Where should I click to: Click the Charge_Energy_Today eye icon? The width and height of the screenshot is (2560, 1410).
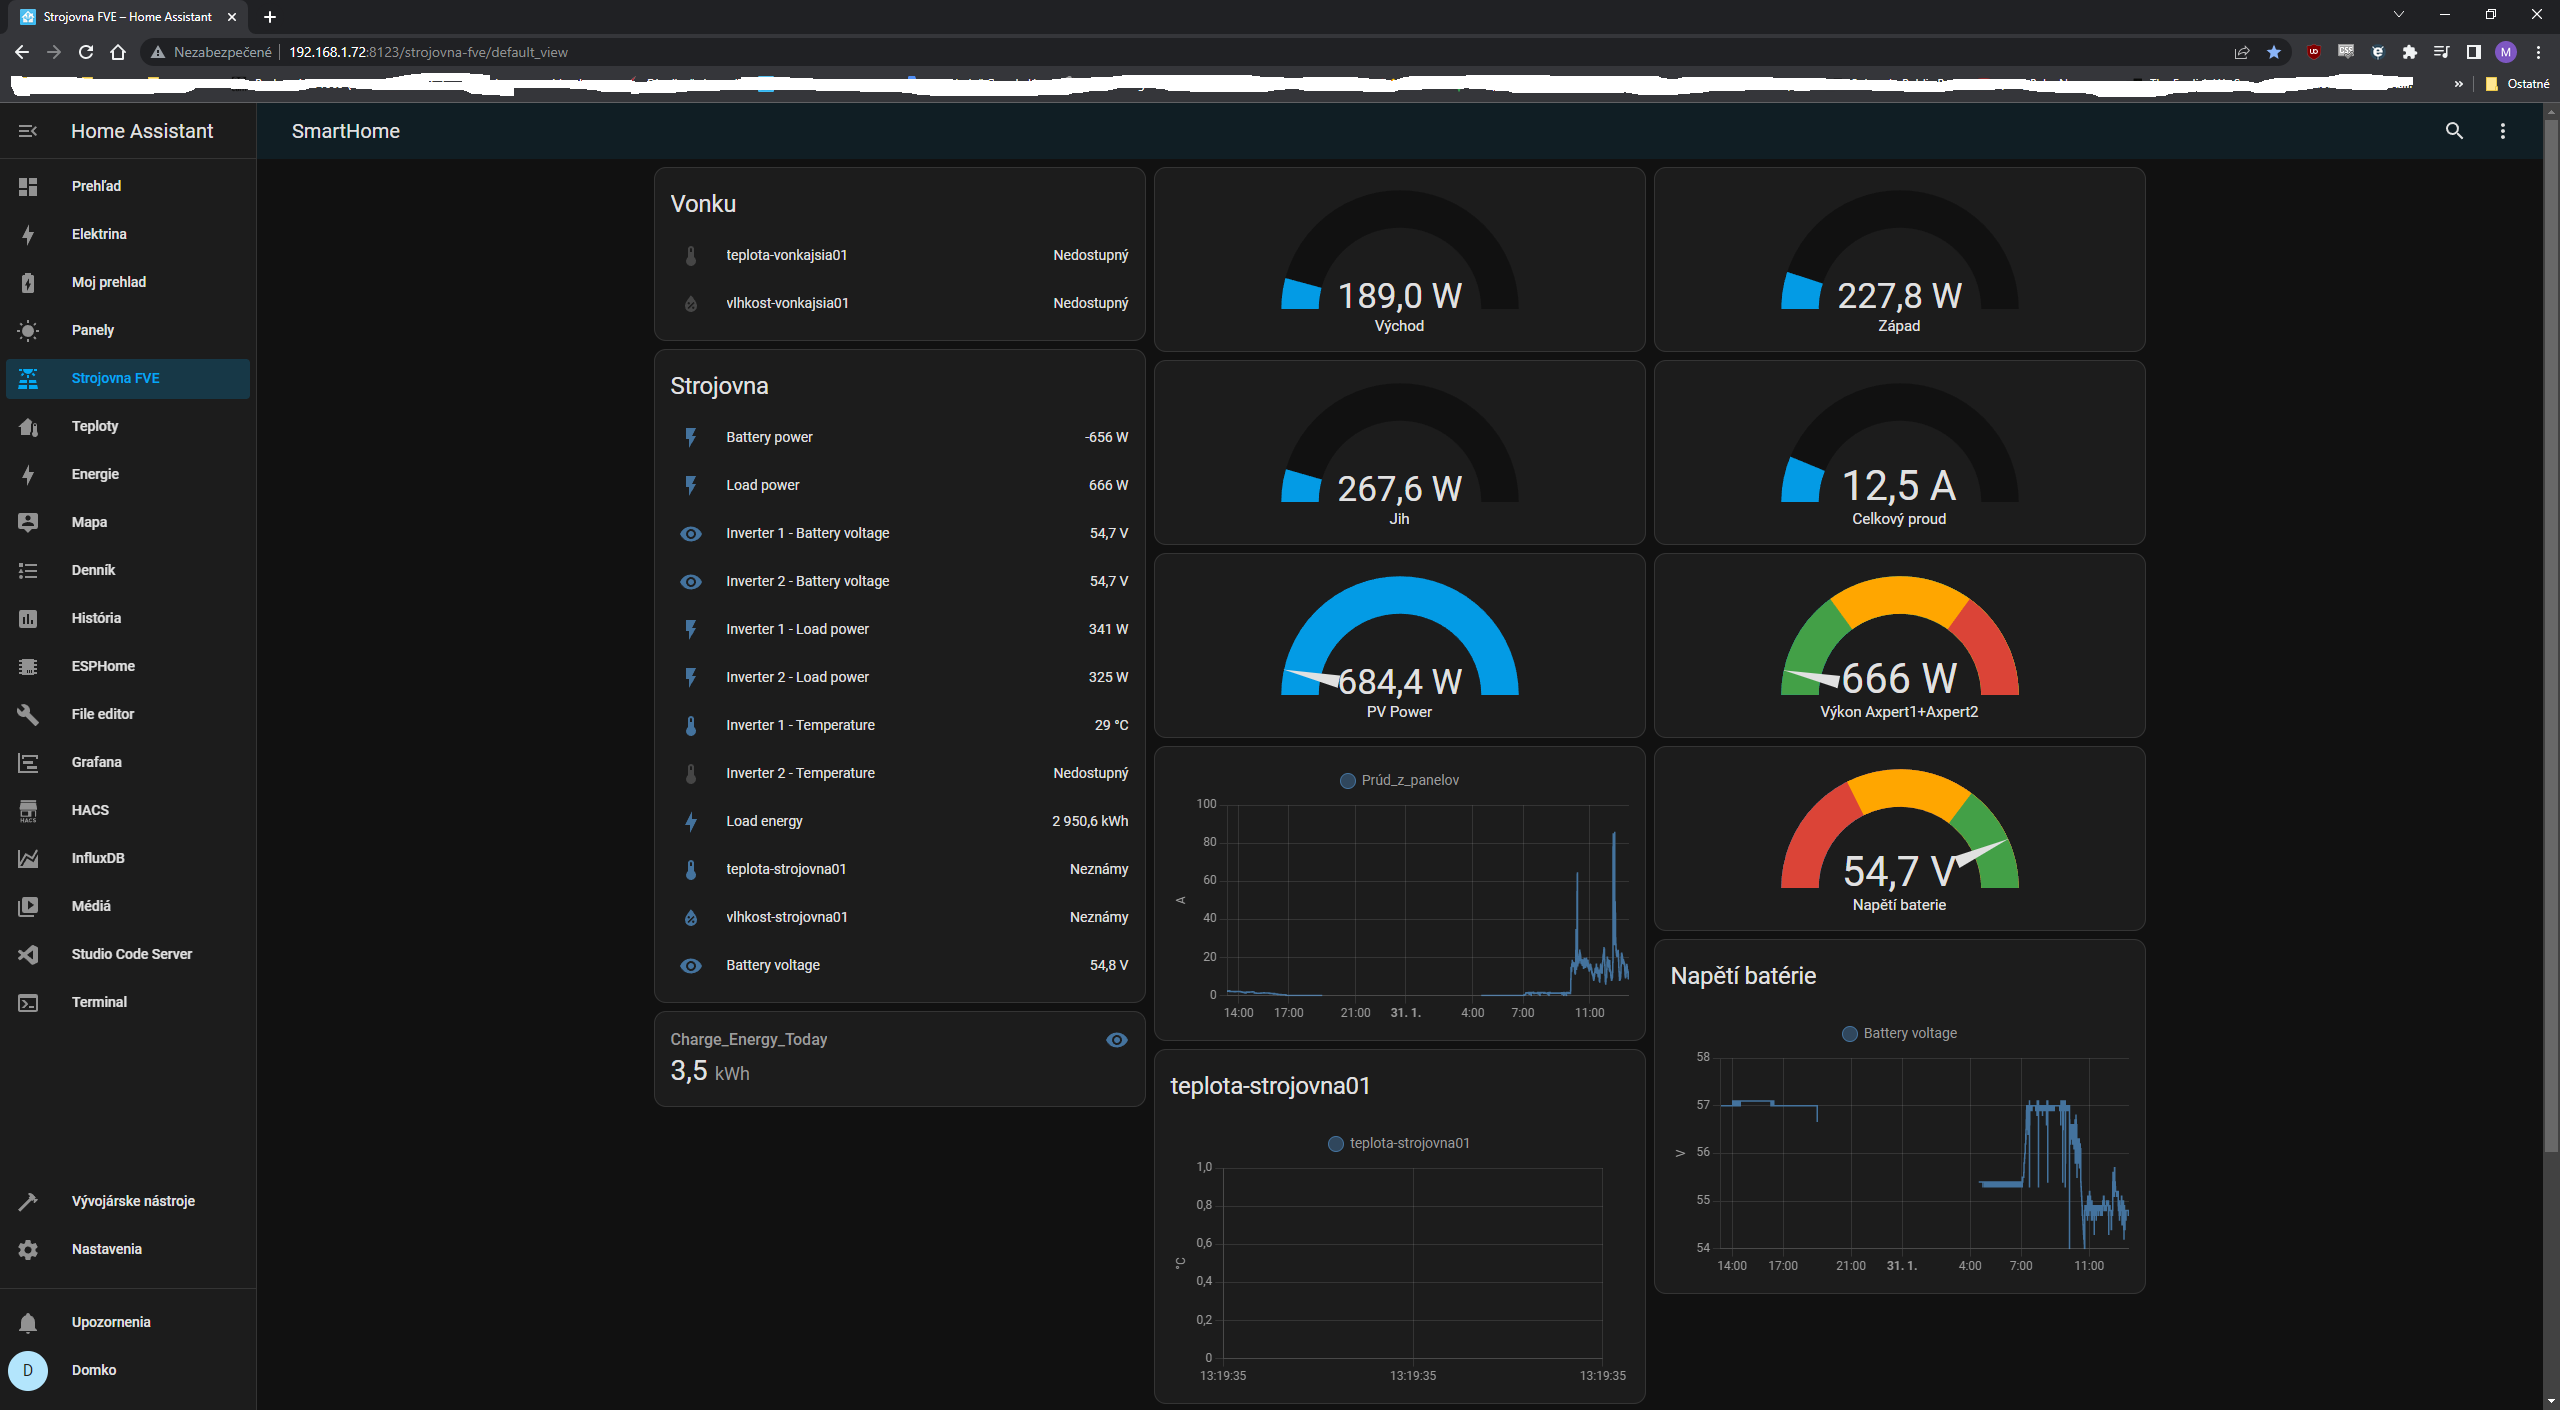tap(1117, 1040)
